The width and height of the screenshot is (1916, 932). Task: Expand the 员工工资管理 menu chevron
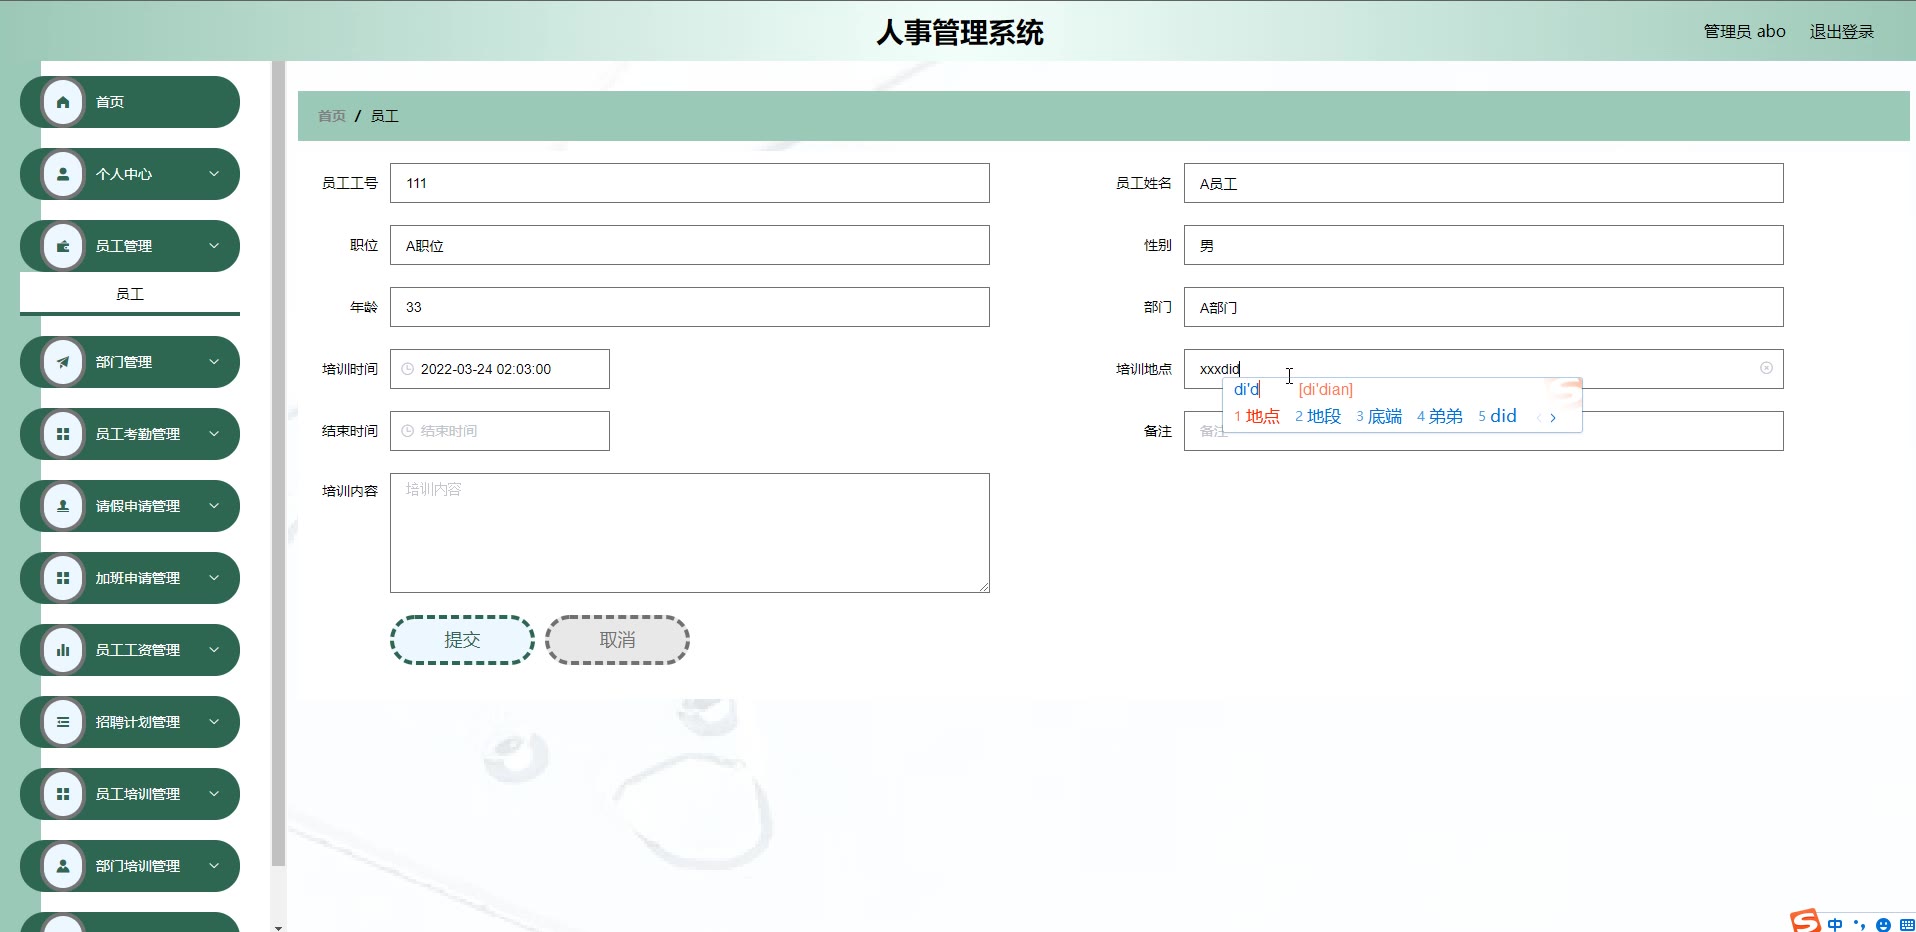pos(214,650)
